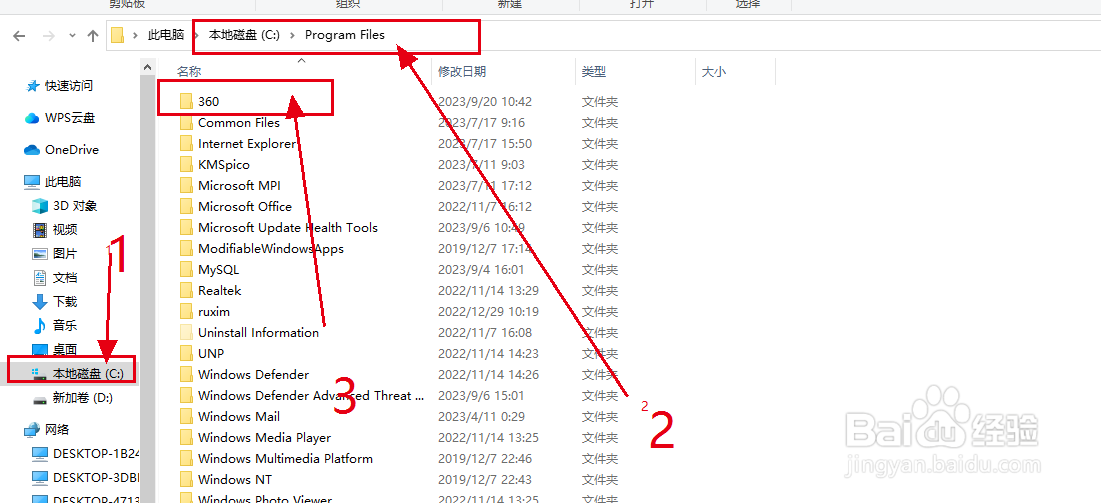Open 文档 folder in the sidebar
The height and width of the screenshot is (503, 1101).
65,277
